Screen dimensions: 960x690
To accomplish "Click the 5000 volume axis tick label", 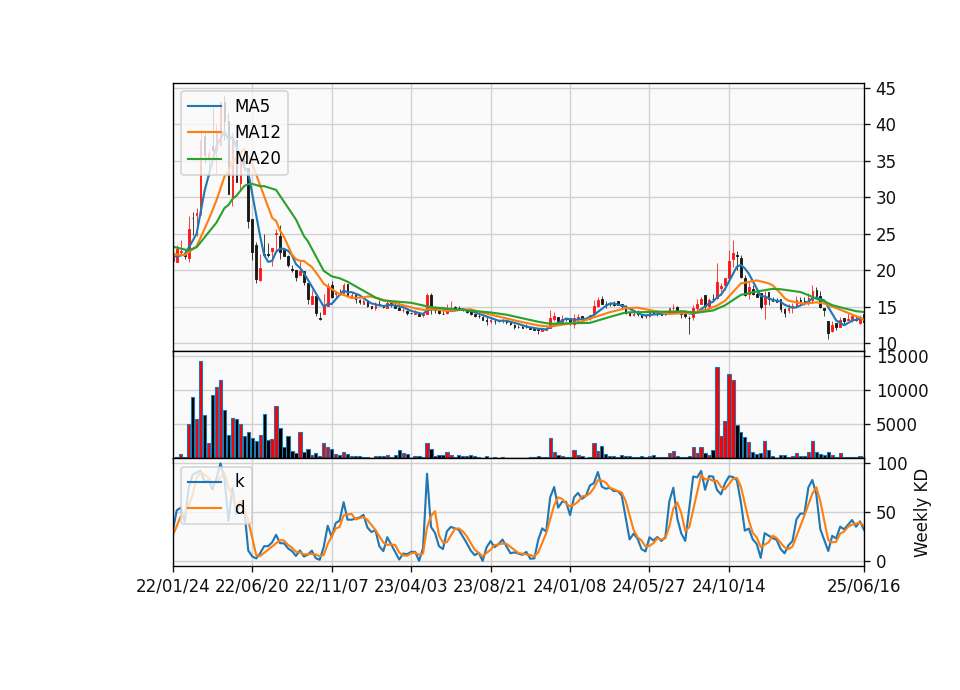I will pyautogui.click(x=896, y=425).
